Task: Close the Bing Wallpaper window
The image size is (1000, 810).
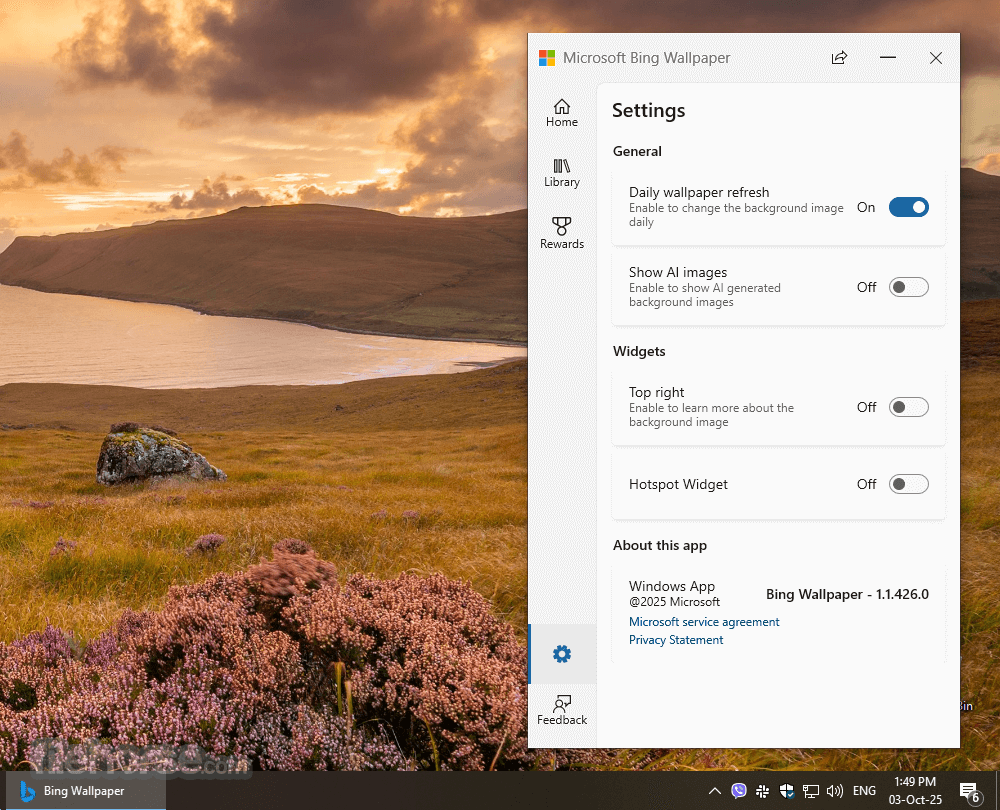Action: tap(936, 57)
